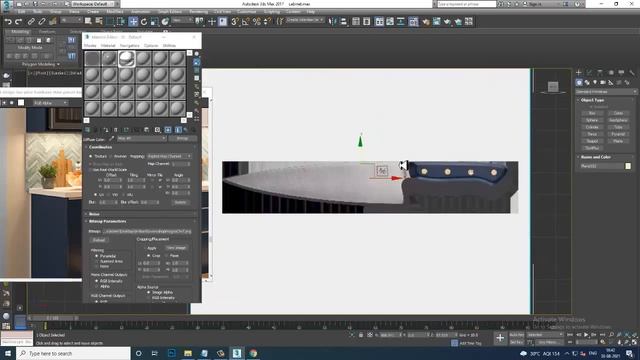Open the Create tab plus icon
Screen dimensions: 640x360
coord(579,72)
